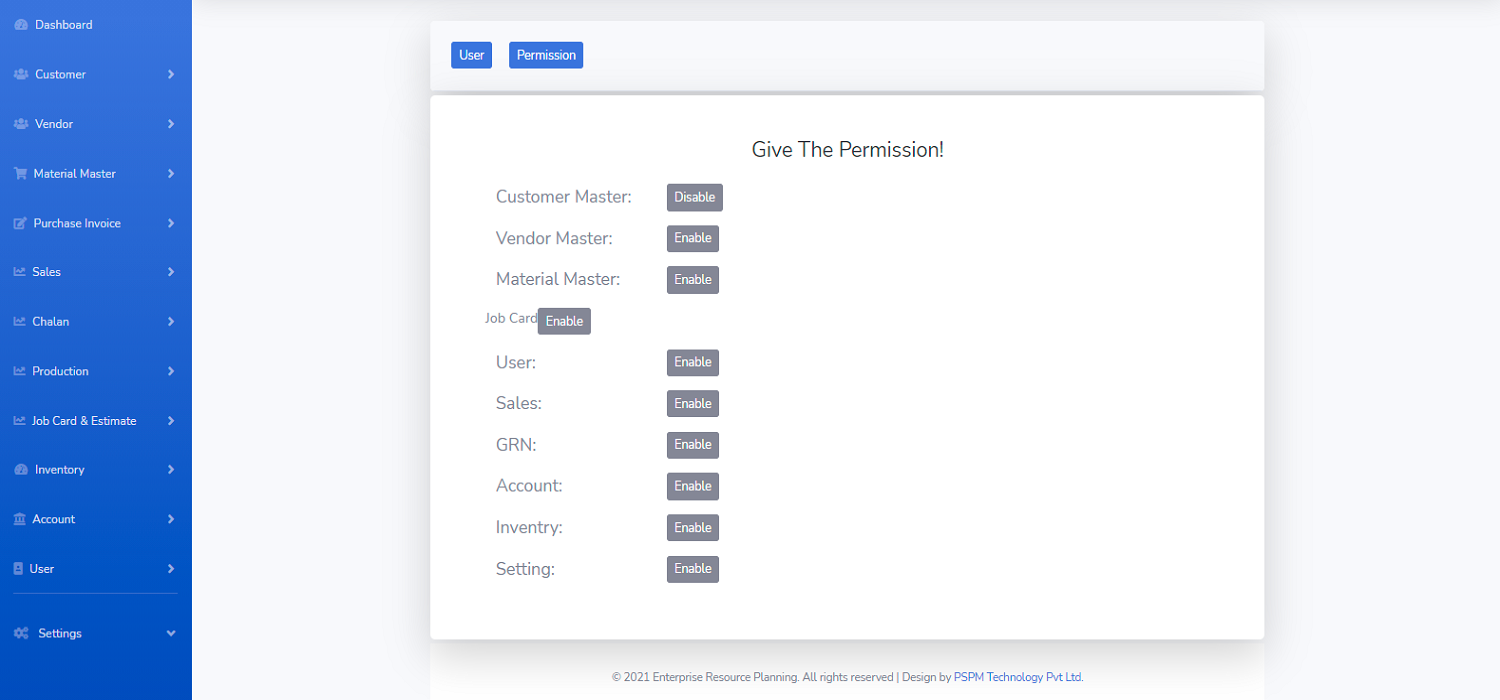Disable the Customer Master permission

click(x=694, y=198)
